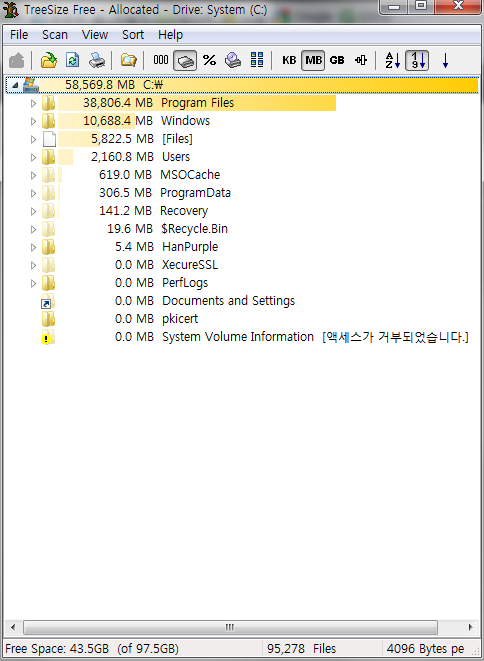Toggle the MB size unit button

[x=313, y=61]
